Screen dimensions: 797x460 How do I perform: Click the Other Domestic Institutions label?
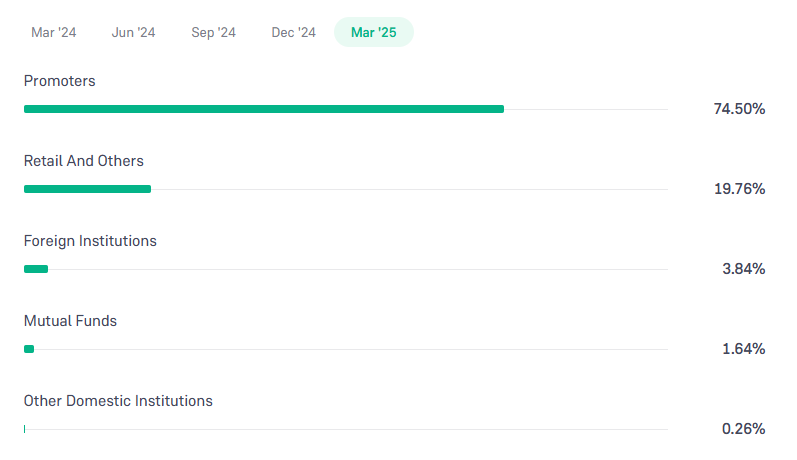click(118, 401)
